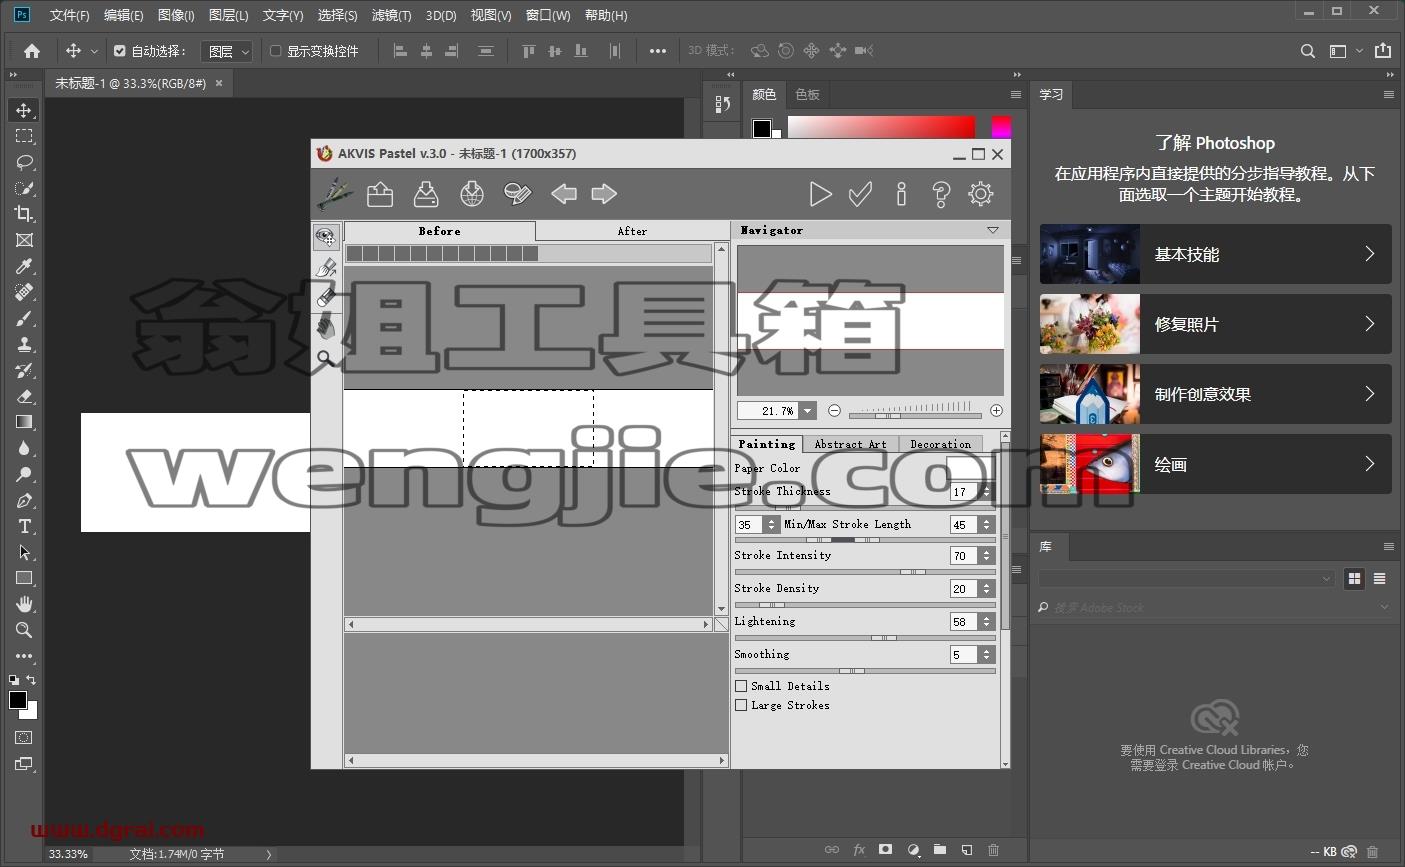1405x867 pixels.
Task: Click AKVIS undo left arrow
Action: pos(564,194)
